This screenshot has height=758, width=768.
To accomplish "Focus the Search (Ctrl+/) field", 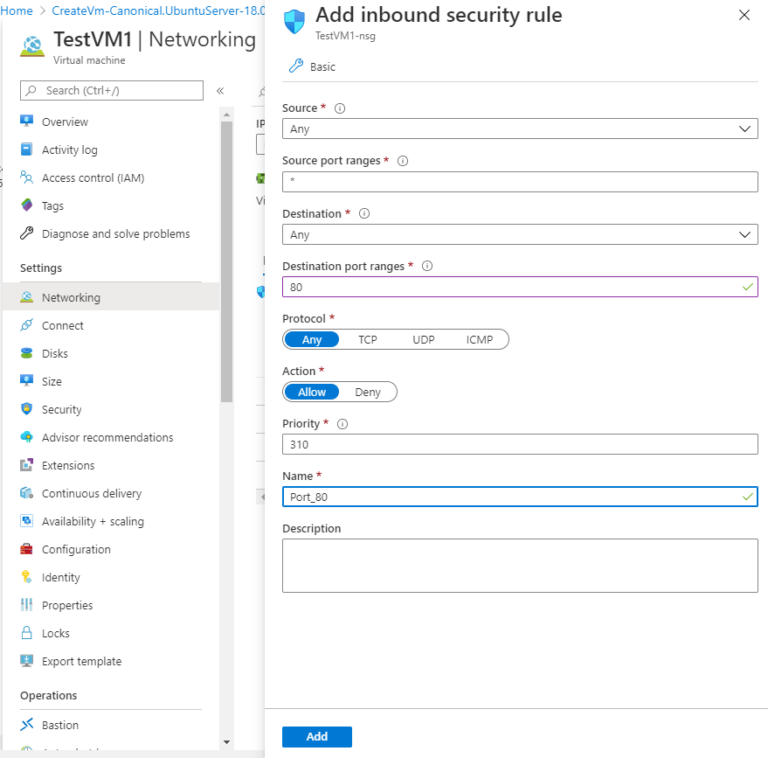I will [x=112, y=91].
